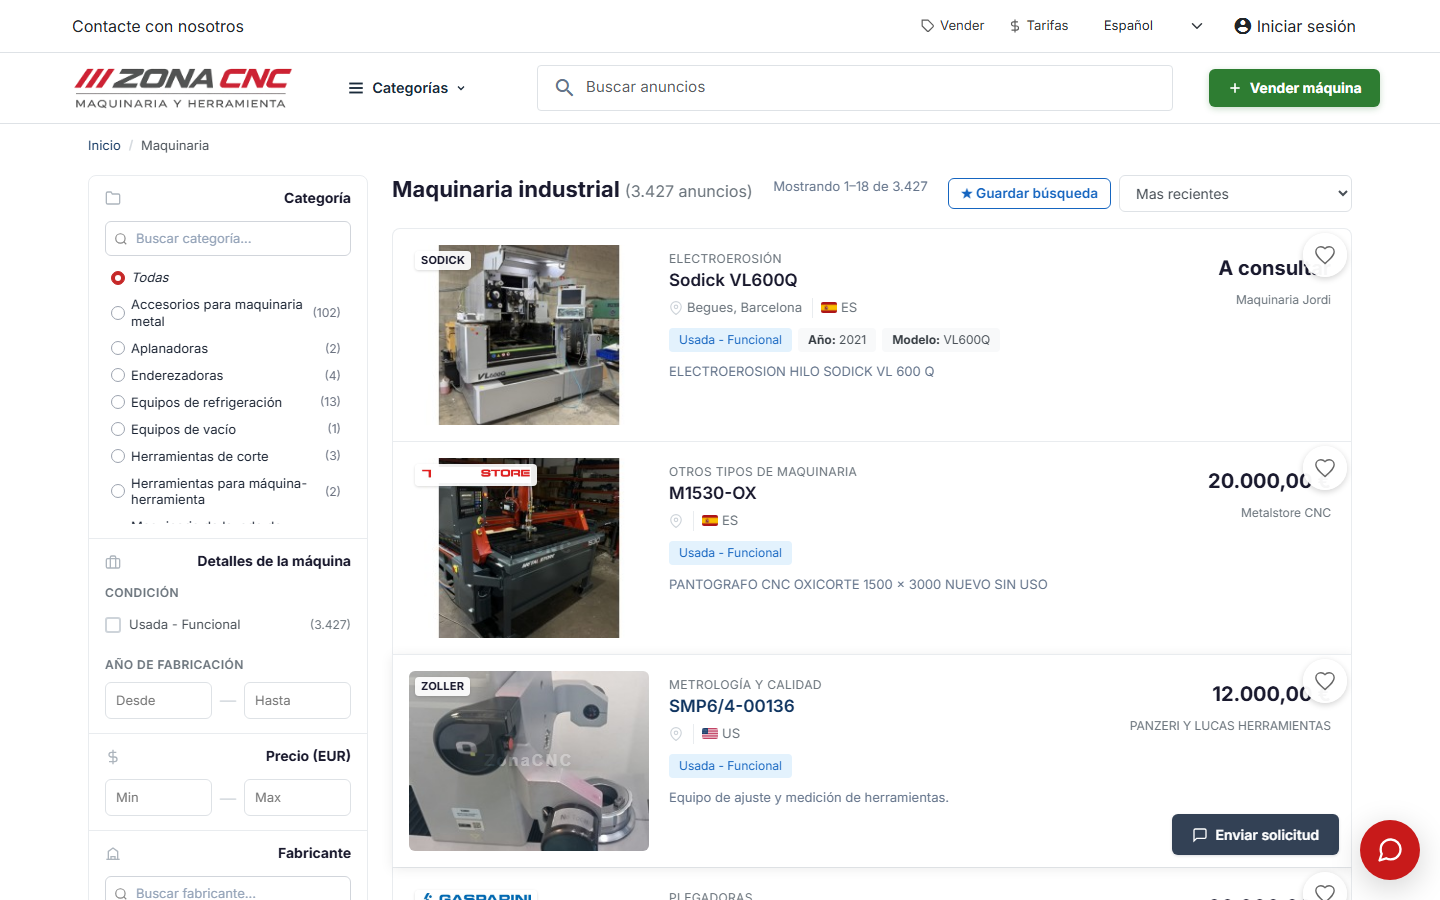Click the Modelo: VL600Q tag
Screen dimensions: 1440x900
pos(941,340)
